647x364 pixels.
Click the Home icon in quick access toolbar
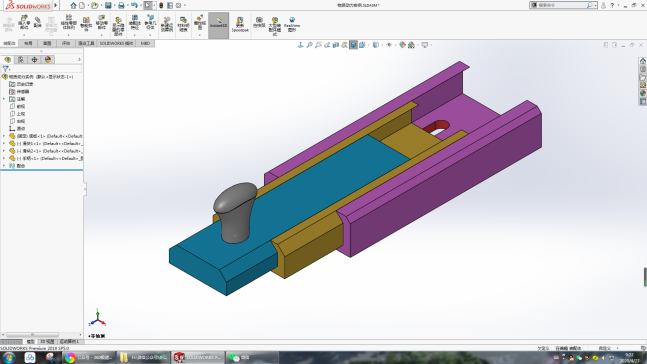point(73,5)
